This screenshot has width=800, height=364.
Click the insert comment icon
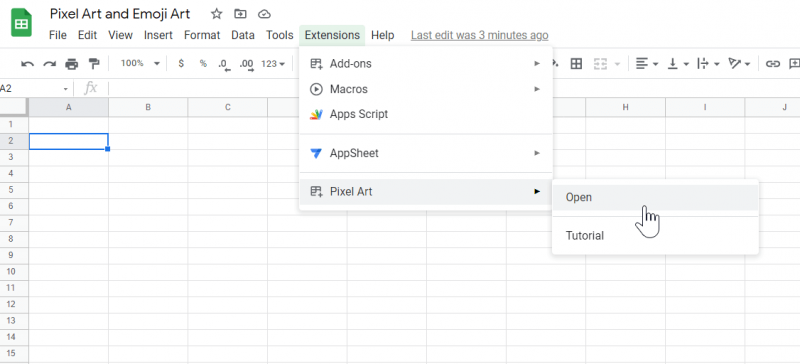tap(794, 64)
